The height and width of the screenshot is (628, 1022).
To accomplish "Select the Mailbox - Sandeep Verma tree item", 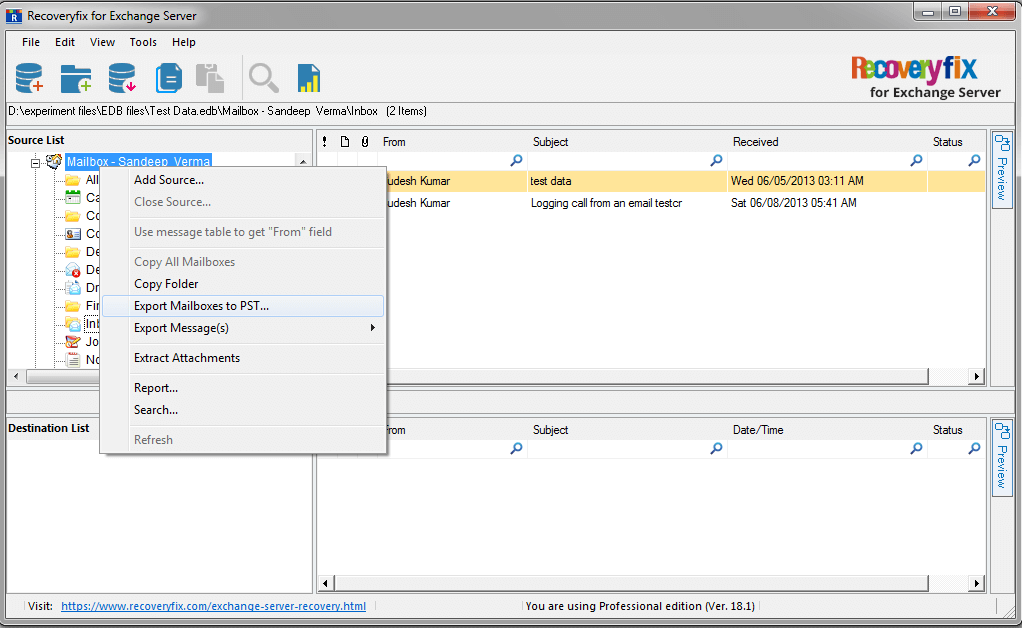I will point(138,162).
